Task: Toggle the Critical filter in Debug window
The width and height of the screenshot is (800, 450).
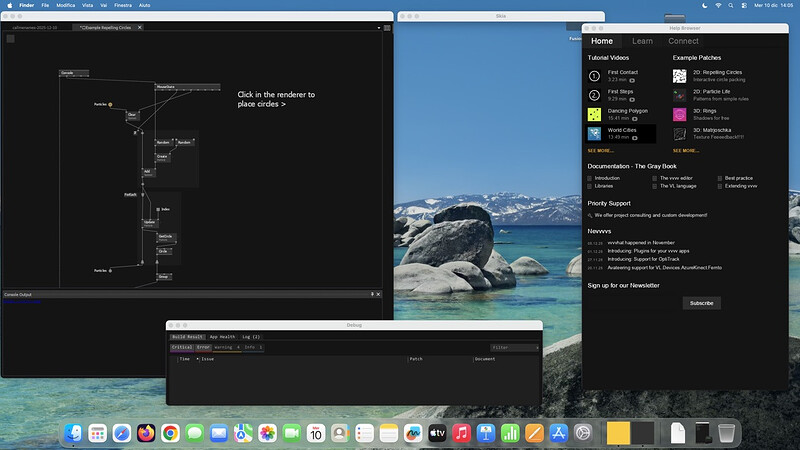Action: (x=181, y=347)
